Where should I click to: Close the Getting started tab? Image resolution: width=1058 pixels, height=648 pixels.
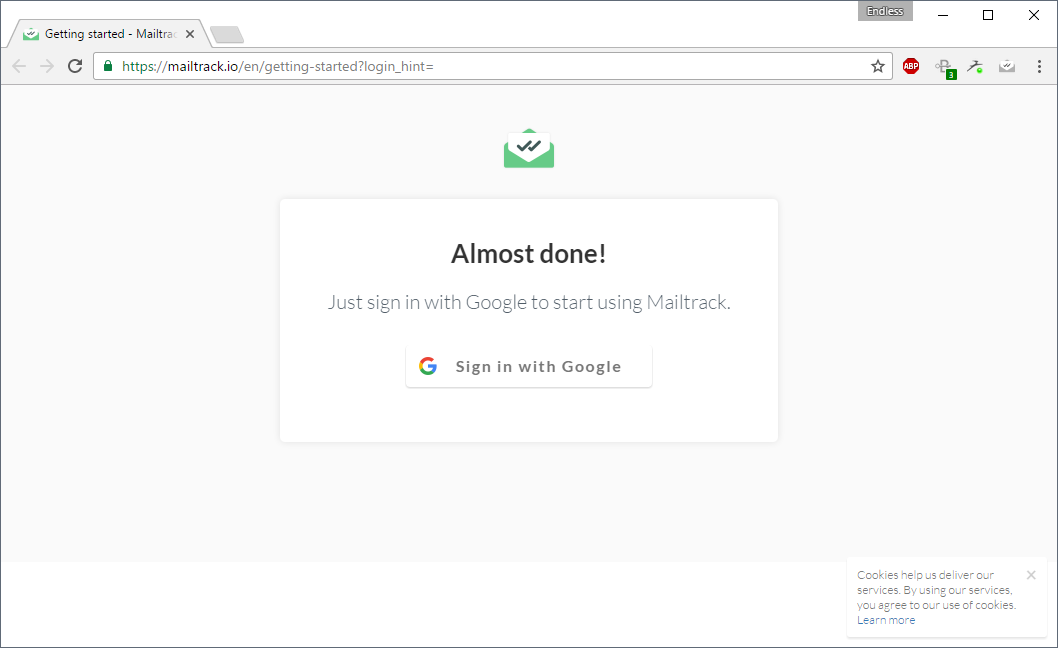click(x=190, y=34)
